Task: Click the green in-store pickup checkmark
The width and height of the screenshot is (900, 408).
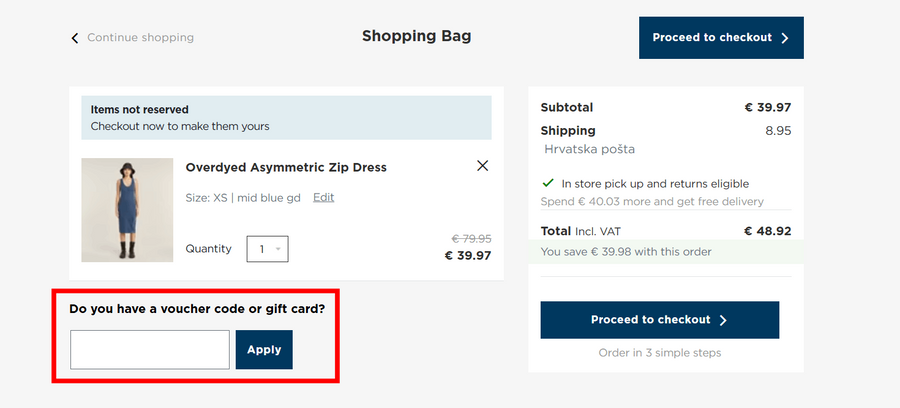Action: coord(548,184)
